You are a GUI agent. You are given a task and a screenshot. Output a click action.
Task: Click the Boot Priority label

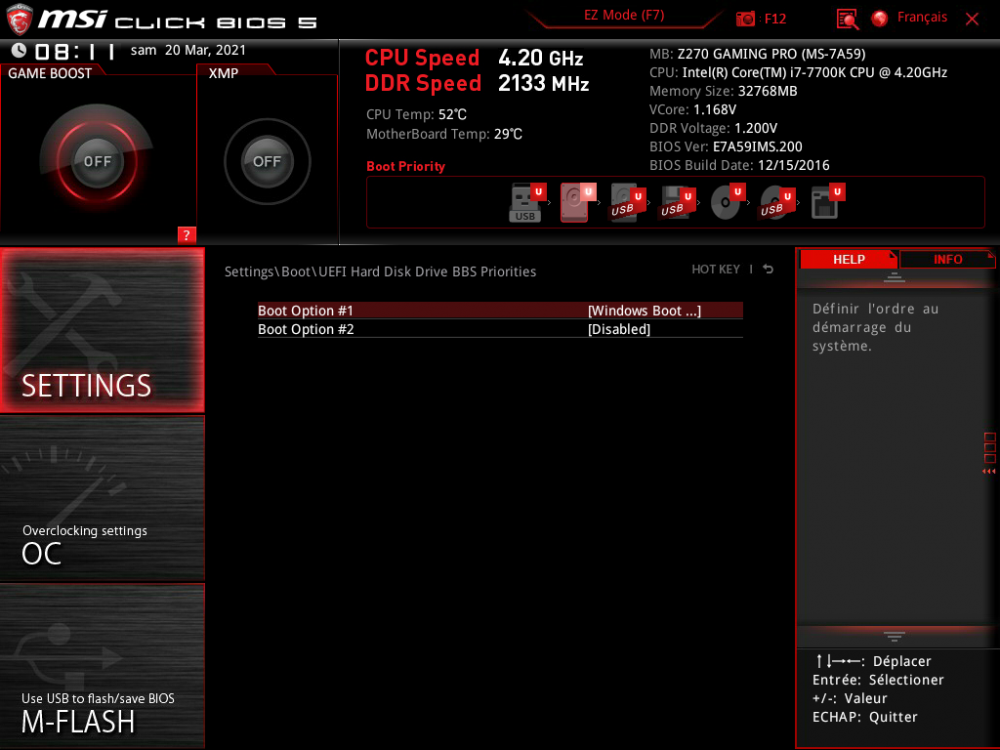[406, 166]
